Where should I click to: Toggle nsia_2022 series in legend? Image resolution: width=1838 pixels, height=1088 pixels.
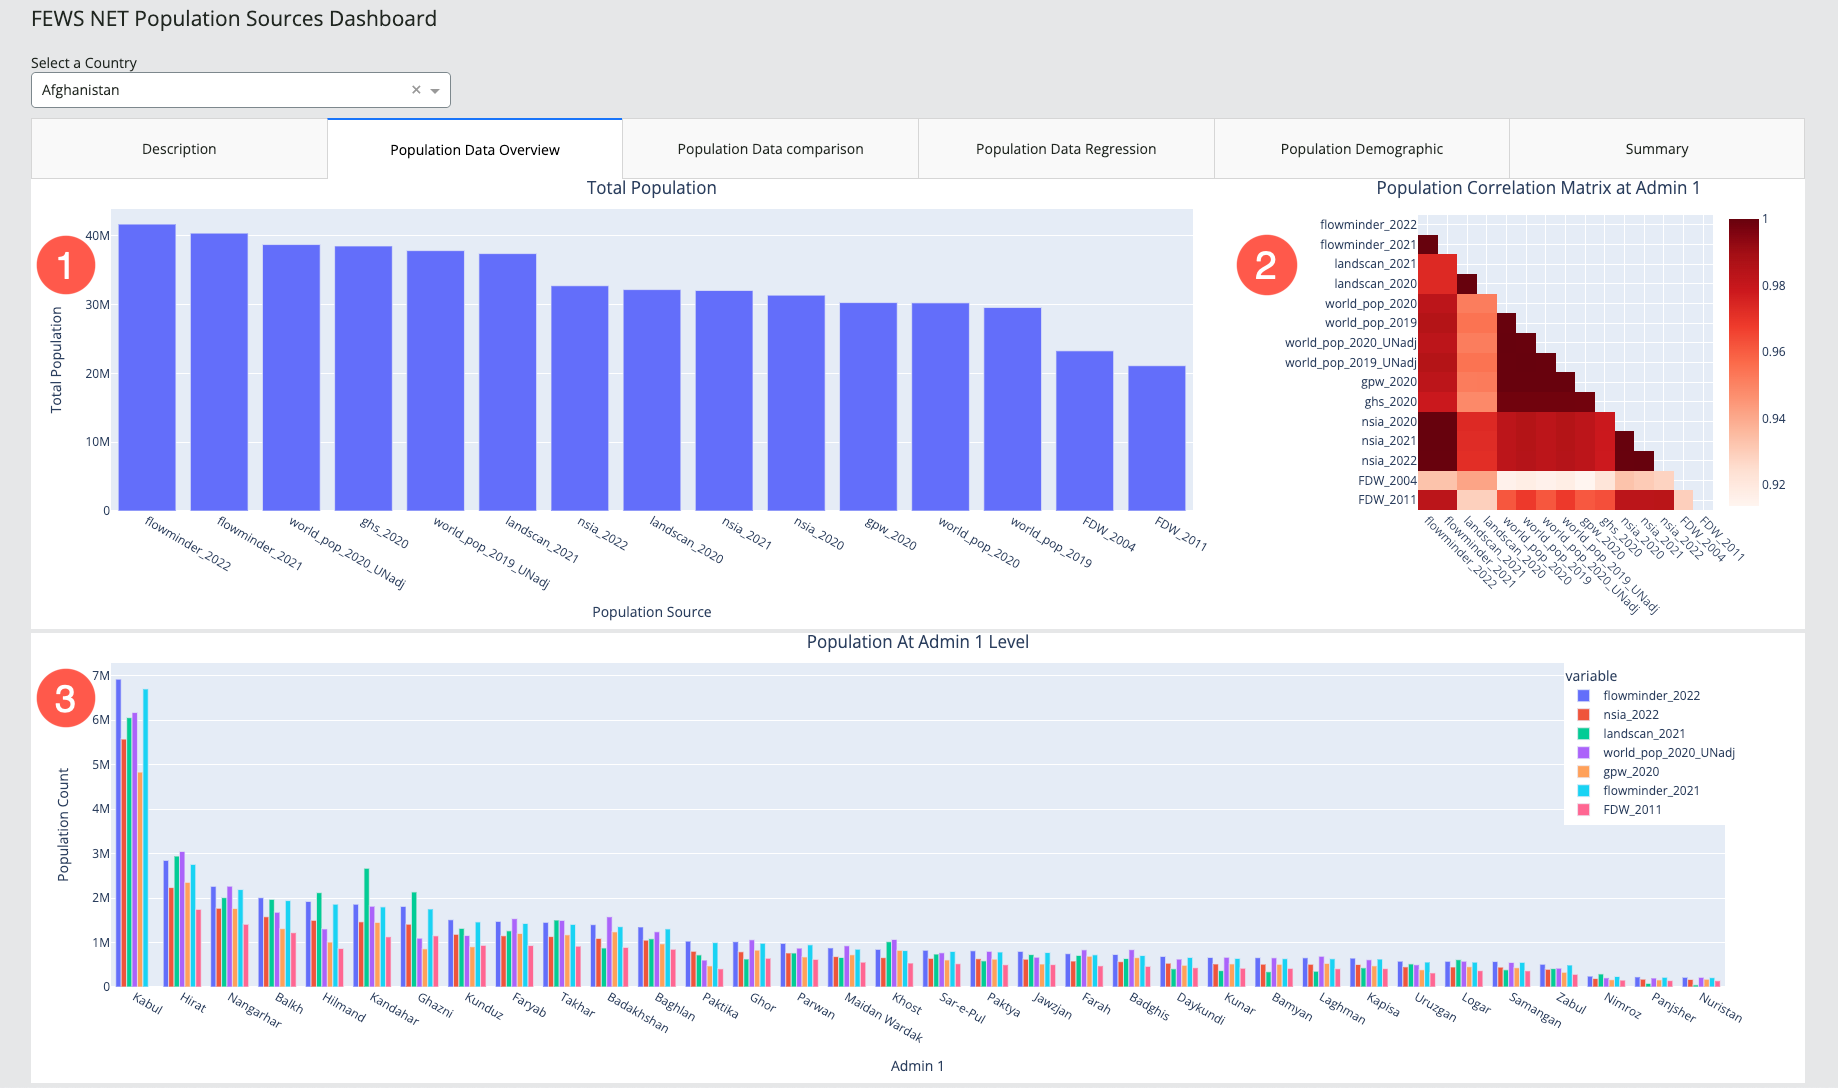(x=1630, y=715)
